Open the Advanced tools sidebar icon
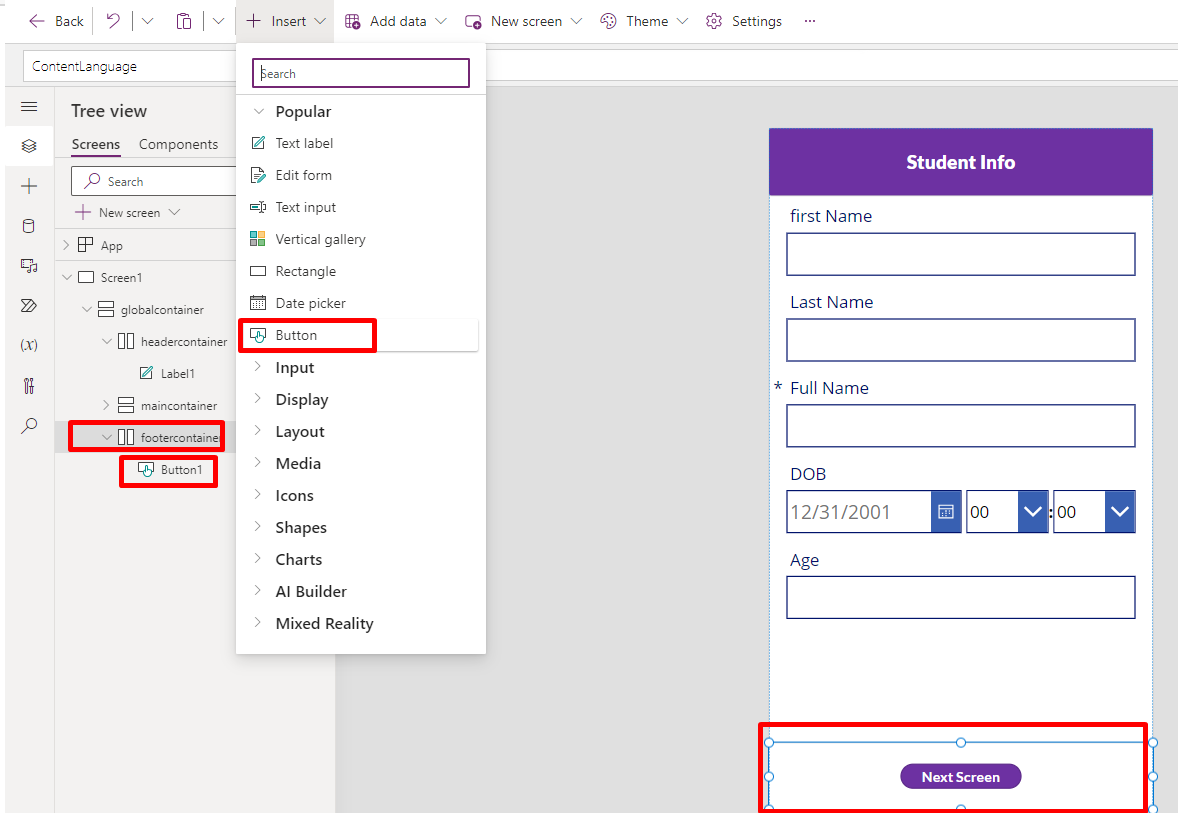Image resolution: width=1178 pixels, height=813 pixels. pos(29,385)
